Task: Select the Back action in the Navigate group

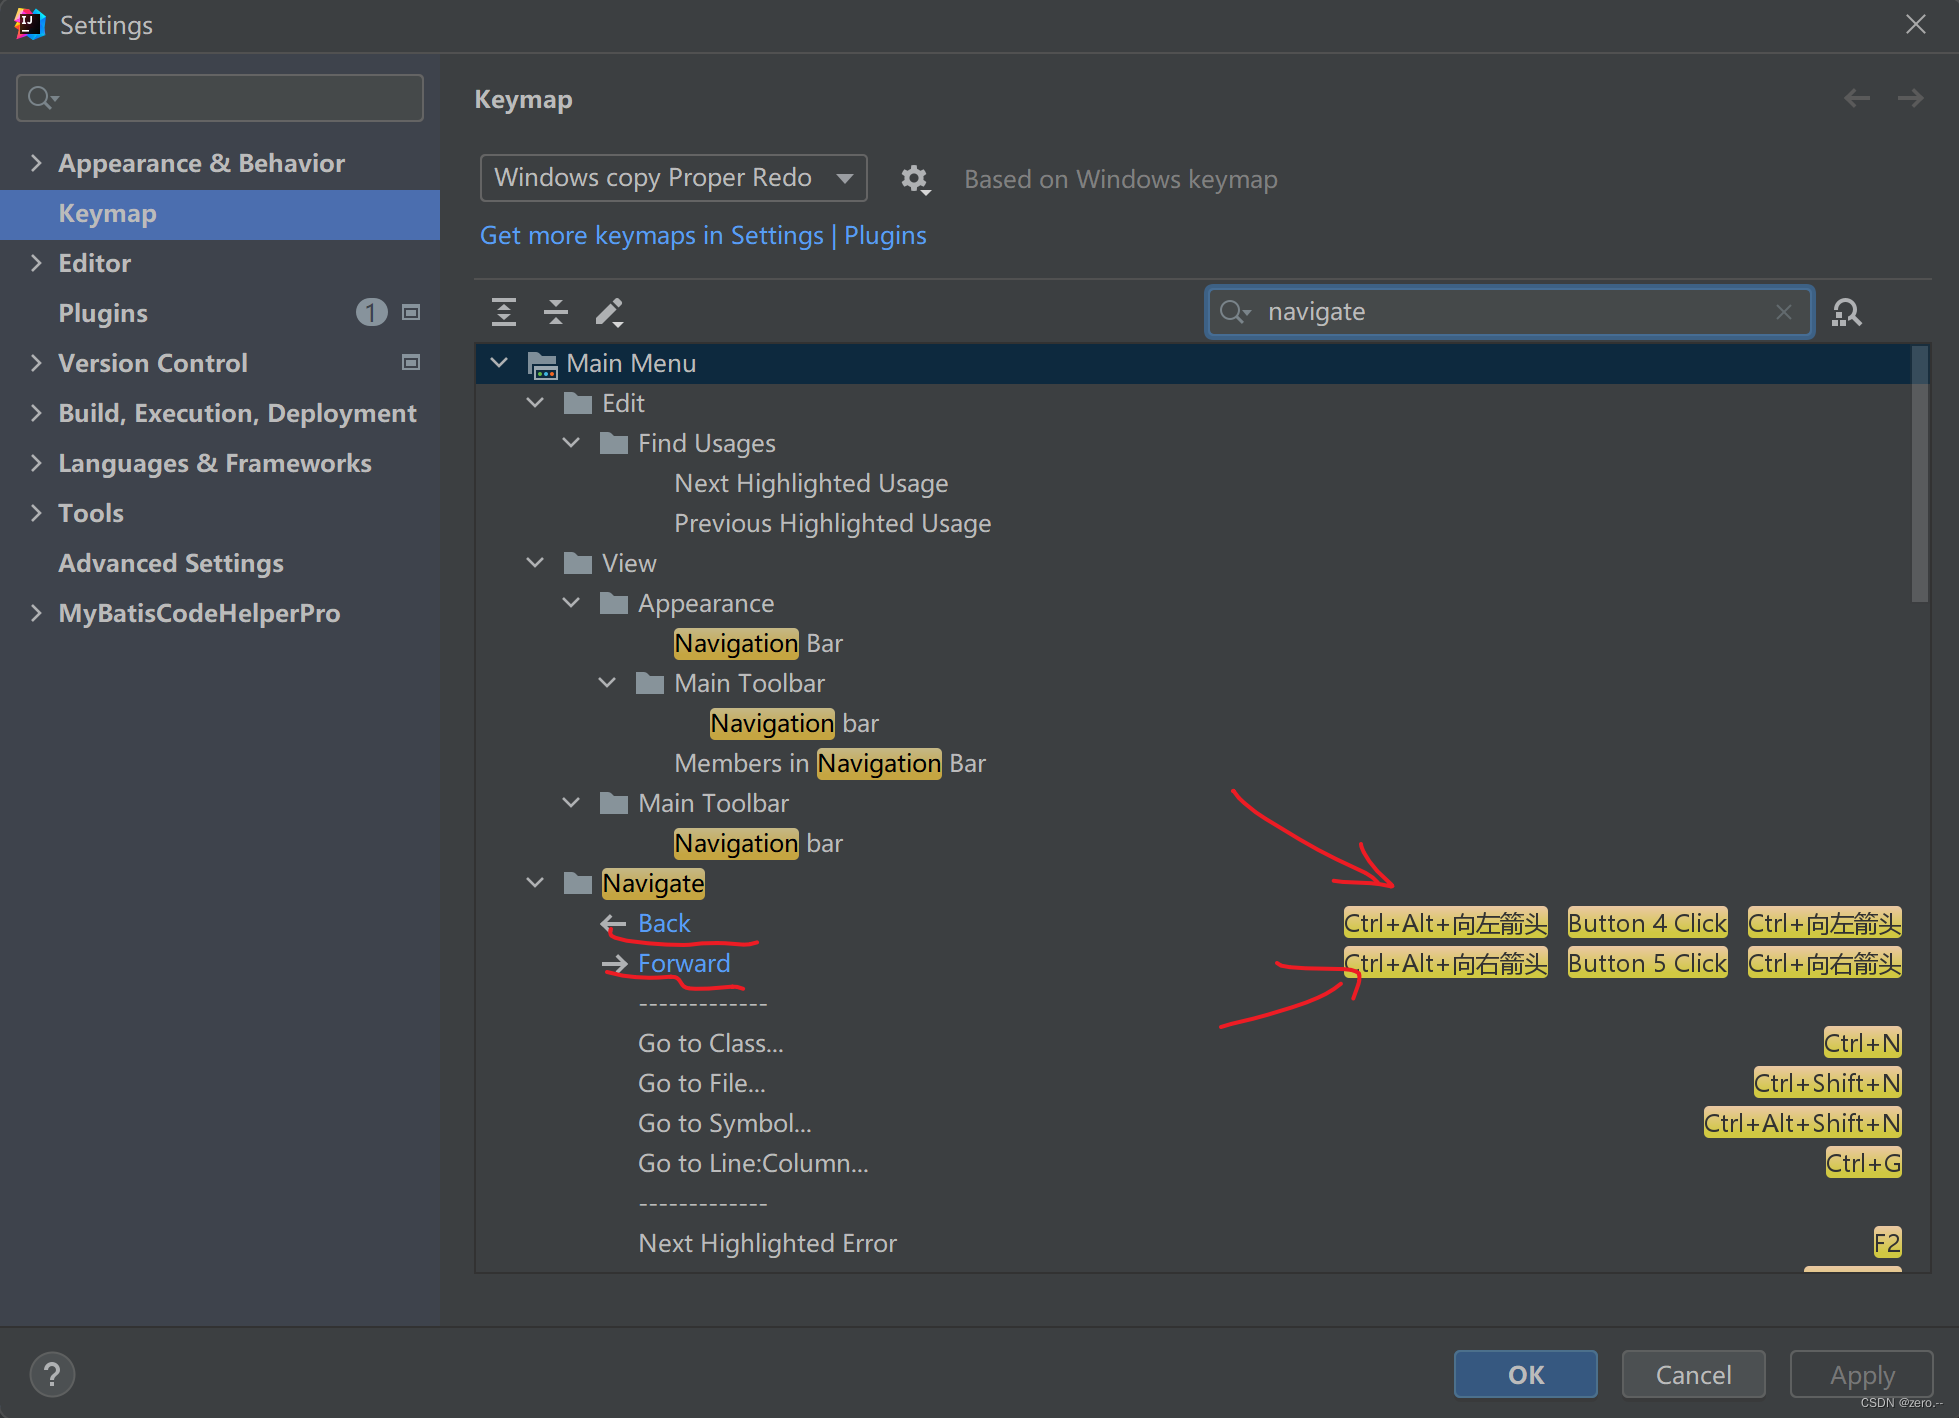Action: click(x=664, y=923)
